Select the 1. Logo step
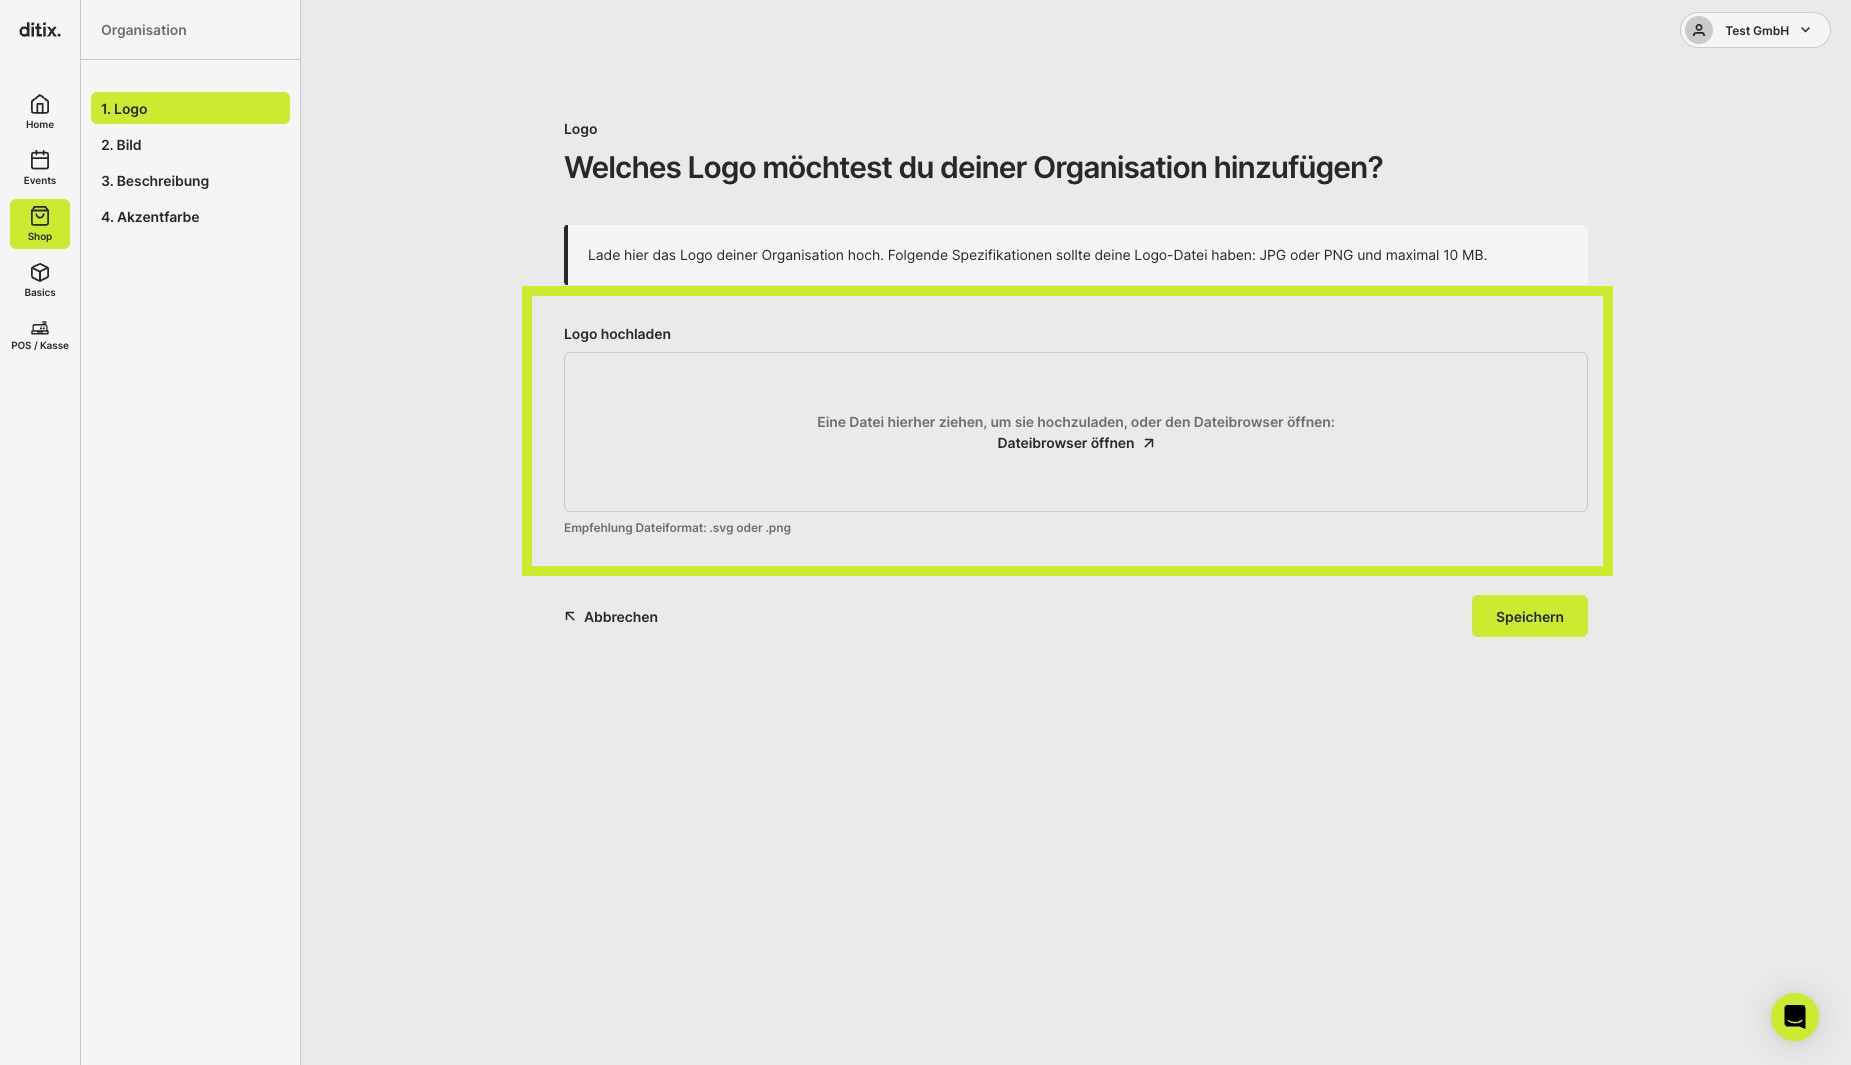1851x1065 pixels. tap(190, 108)
